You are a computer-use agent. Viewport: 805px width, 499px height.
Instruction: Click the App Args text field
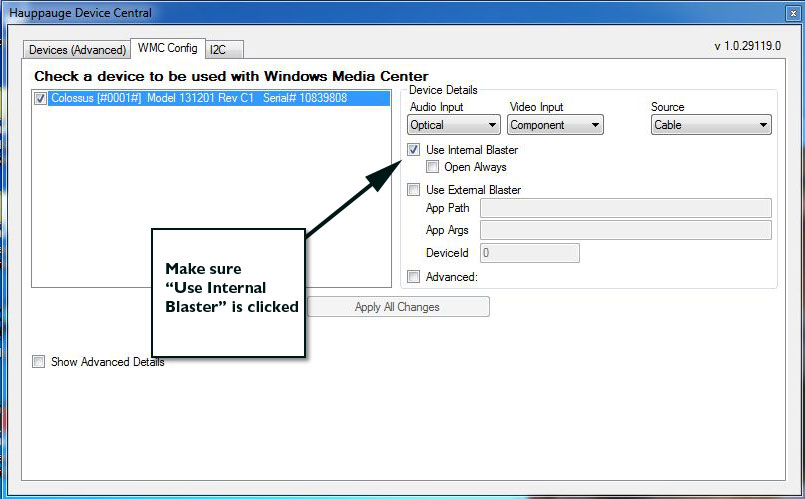625,230
